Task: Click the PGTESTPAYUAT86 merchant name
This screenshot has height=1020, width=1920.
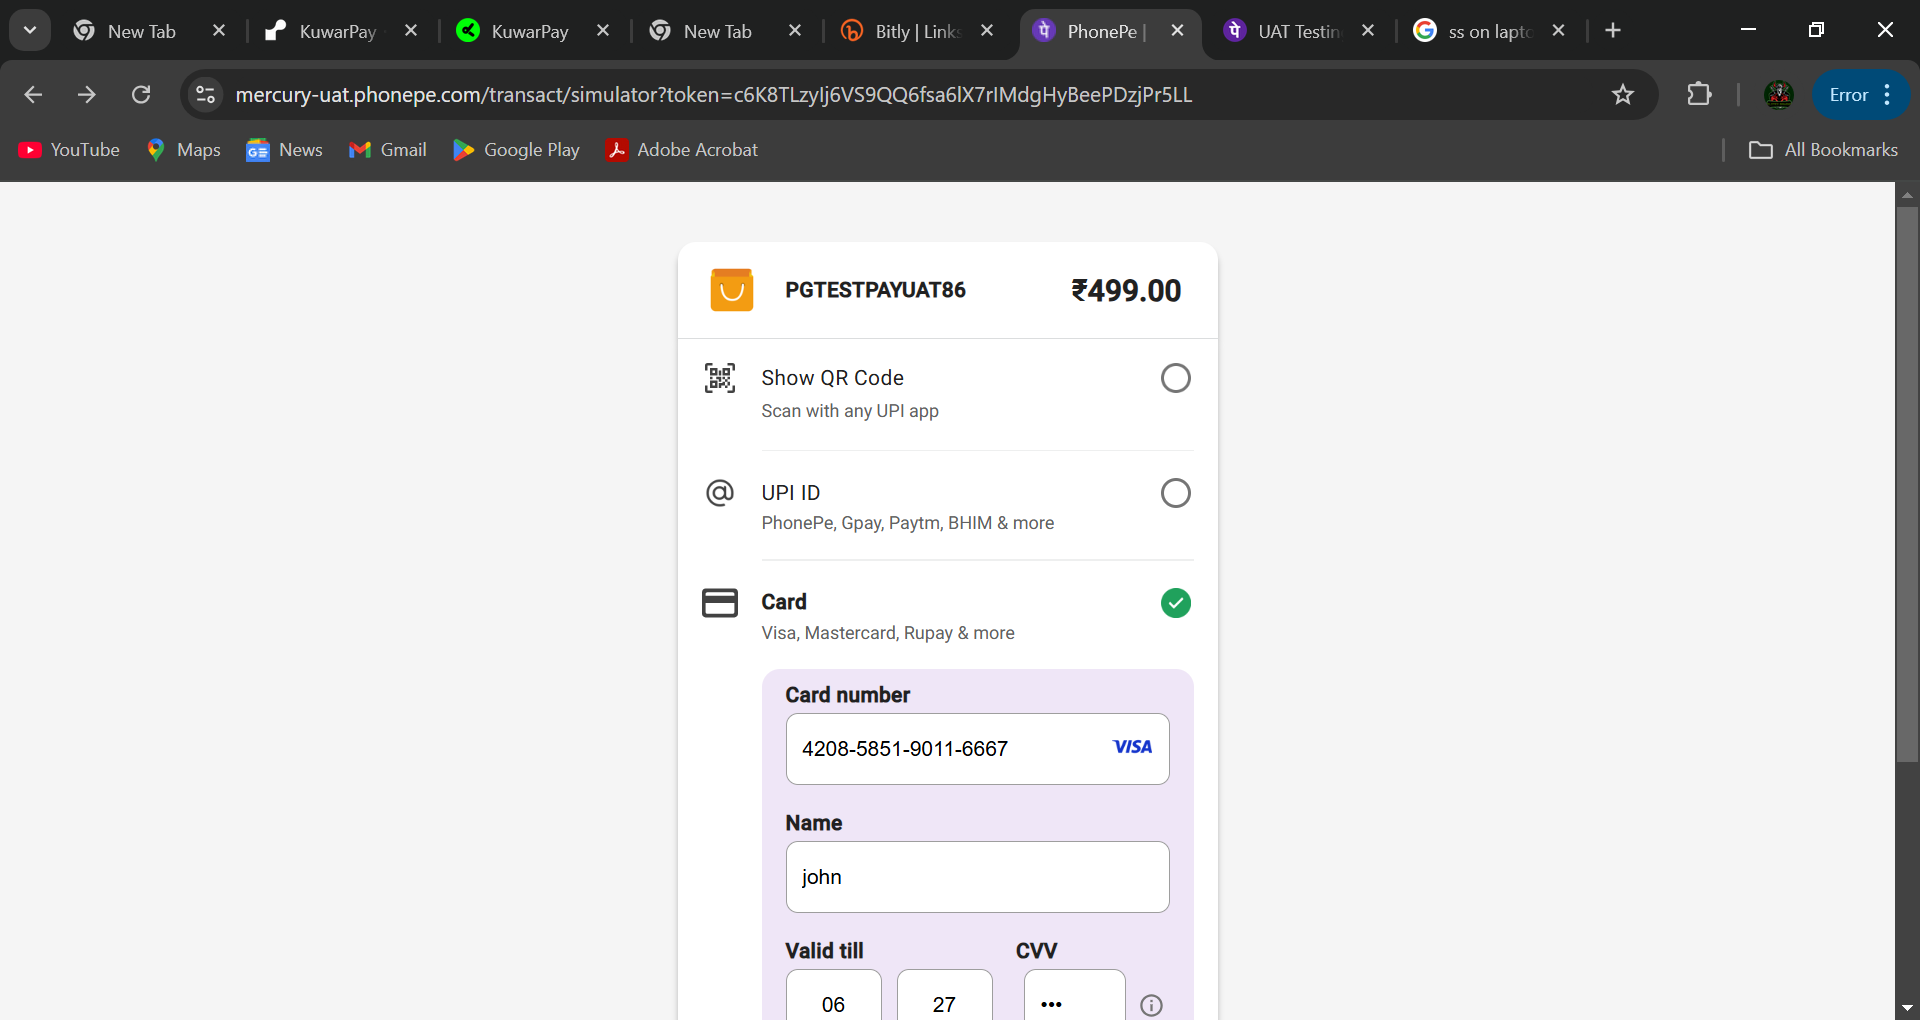Action: pos(875,290)
